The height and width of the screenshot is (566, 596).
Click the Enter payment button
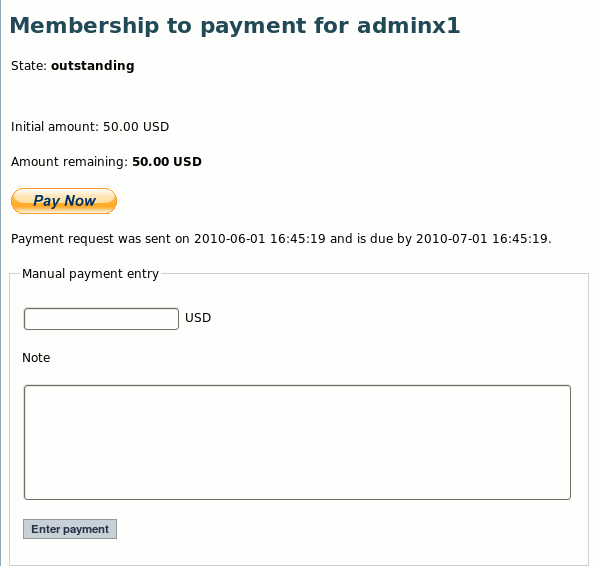tap(70, 529)
